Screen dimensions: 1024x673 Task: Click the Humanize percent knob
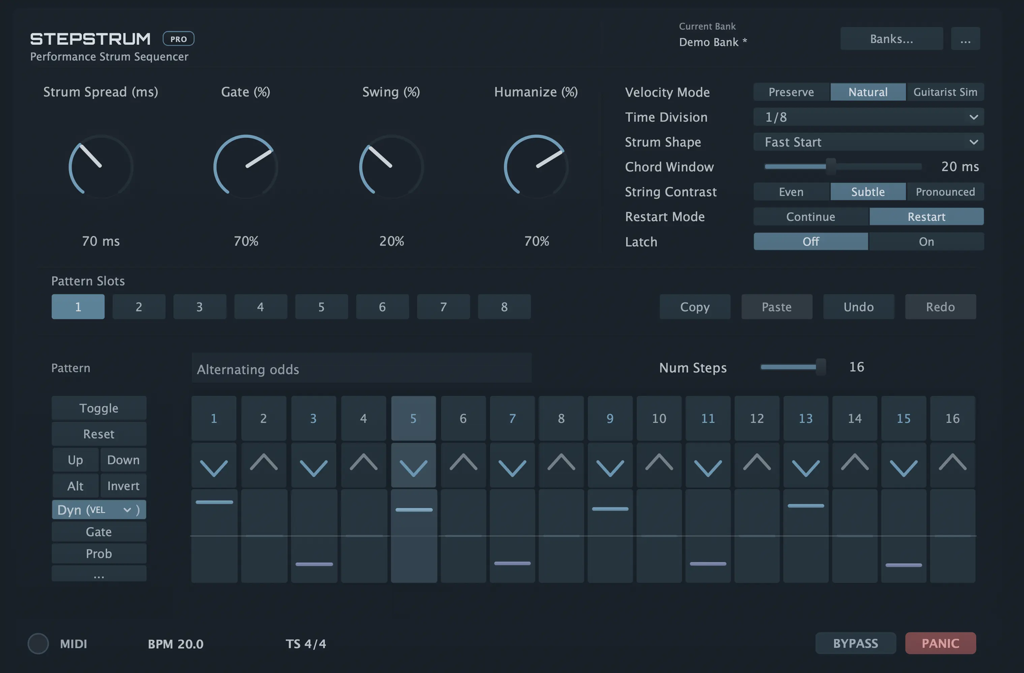[536, 166]
